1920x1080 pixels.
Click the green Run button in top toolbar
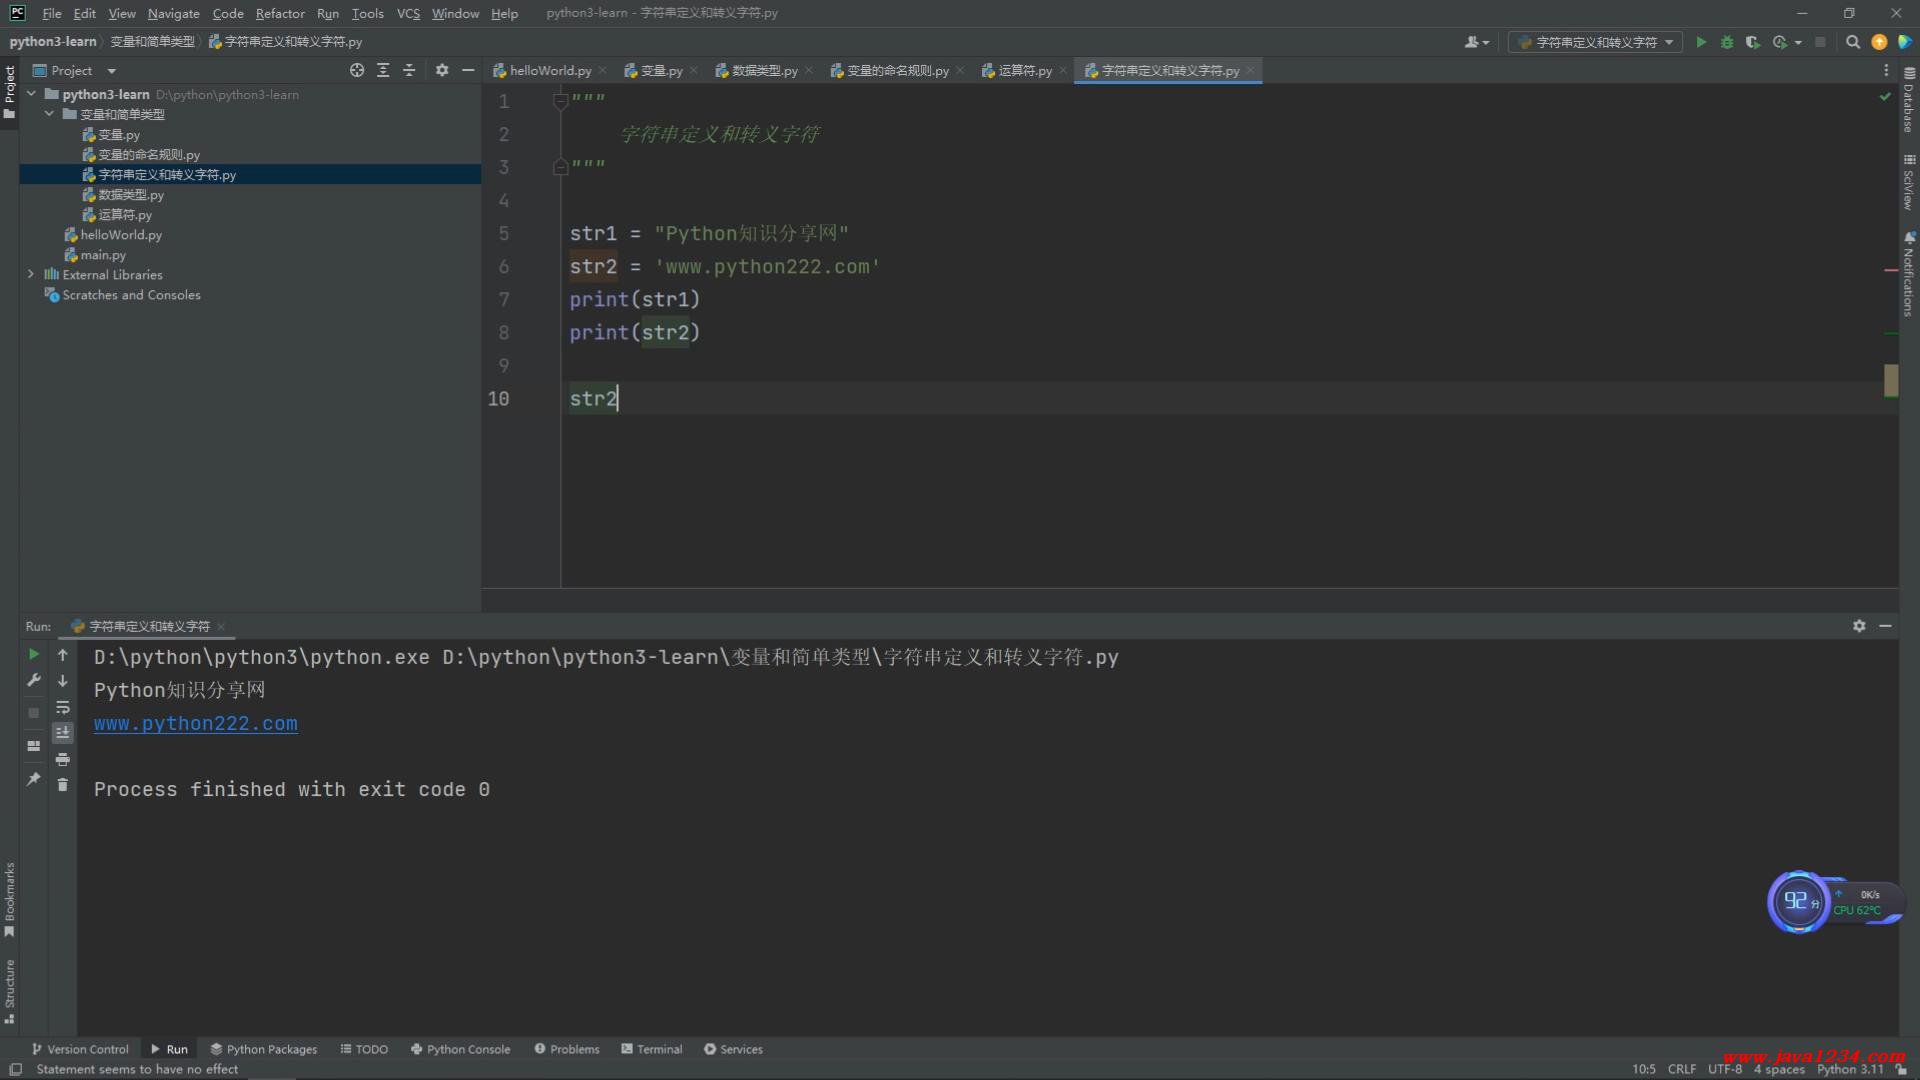1701,42
